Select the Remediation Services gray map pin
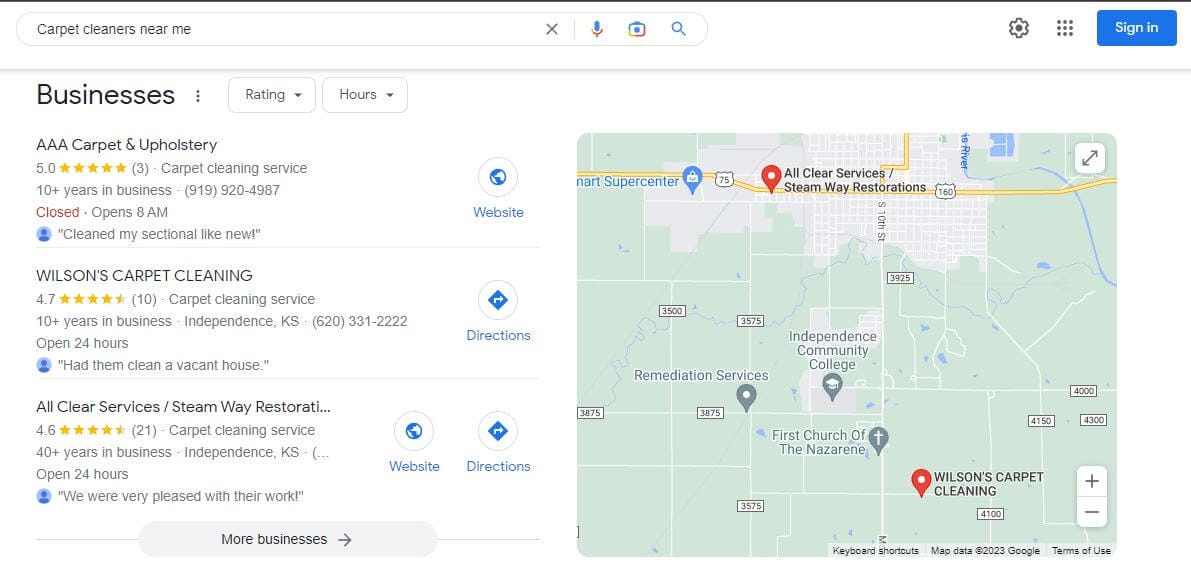 point(747,397)
